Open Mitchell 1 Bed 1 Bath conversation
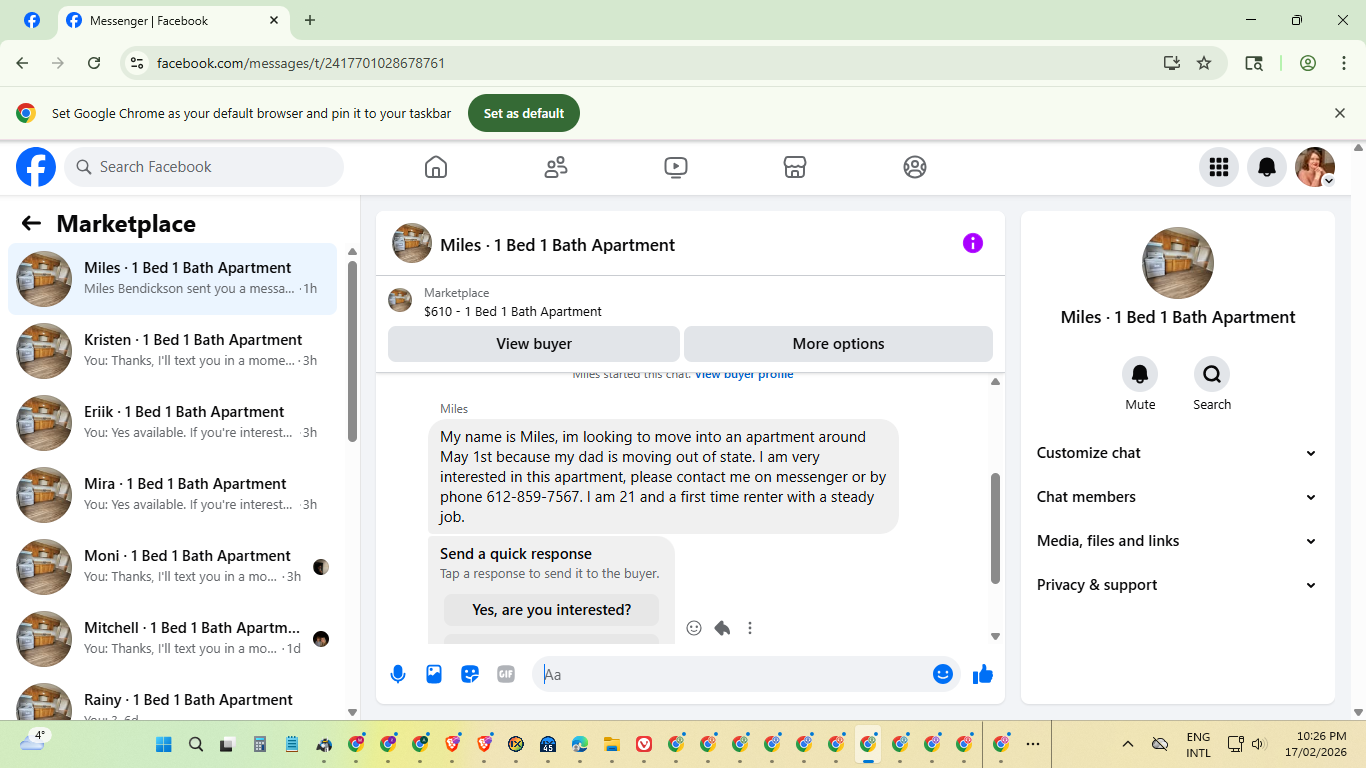The width and height of the screenshot is (1366, 768). (173, 639)
